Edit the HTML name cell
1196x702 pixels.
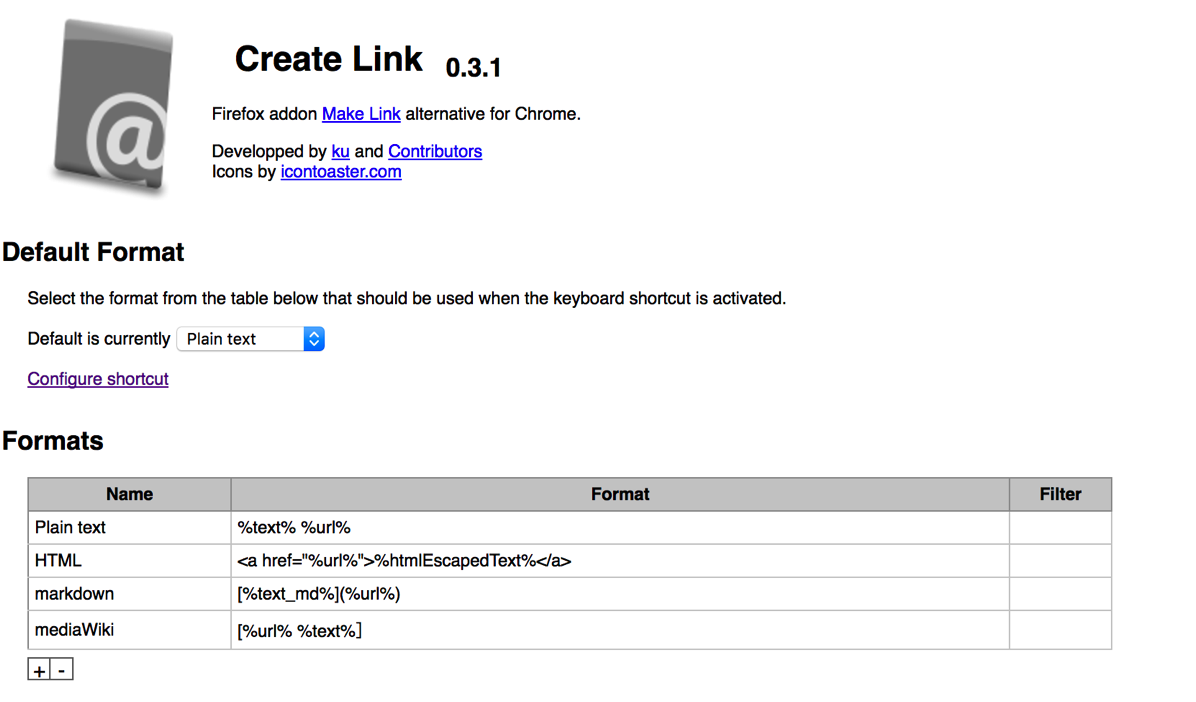(x=129, y=561)
